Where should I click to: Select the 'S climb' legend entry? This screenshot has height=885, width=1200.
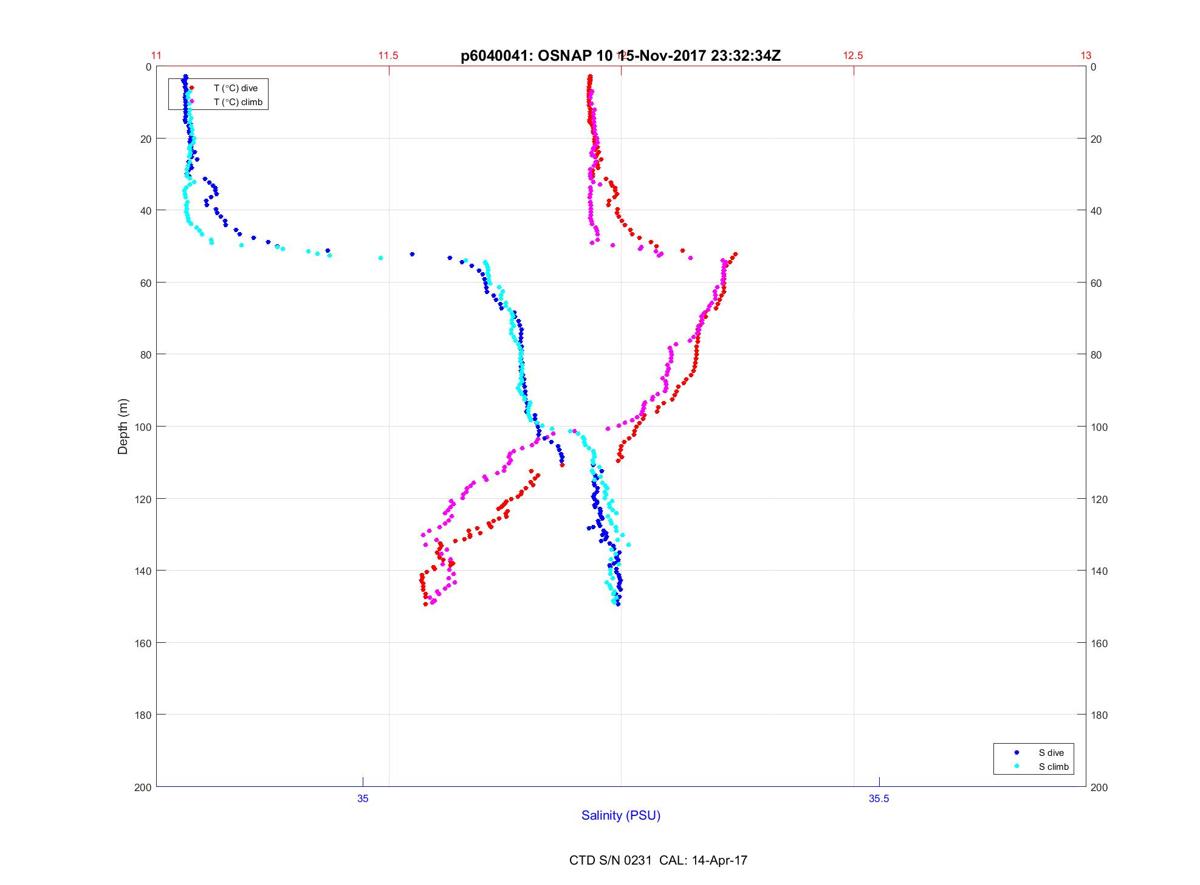[x=1054, y=766]
